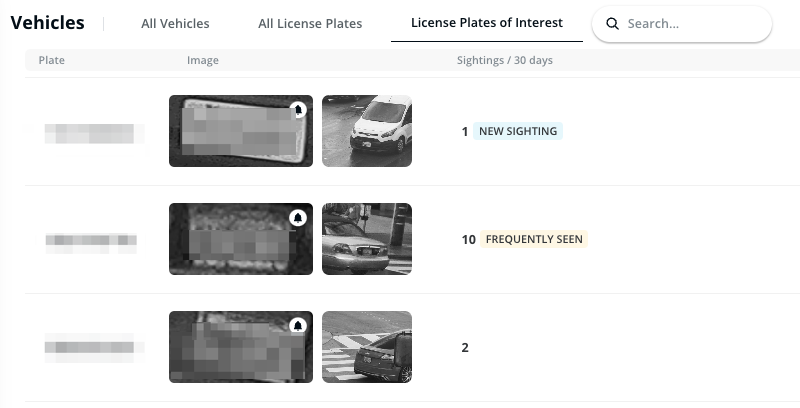Click the FREQUENTLY SEEN badge
The width and height of the screenshot is (800, 408).
[533, 239]
